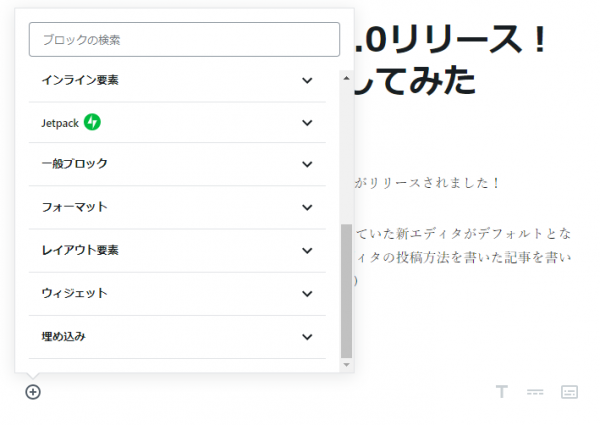Click the scrollbar down arrow in block list
The height and width of the screenshot is (425, 600).
click(x=346, y=365)
